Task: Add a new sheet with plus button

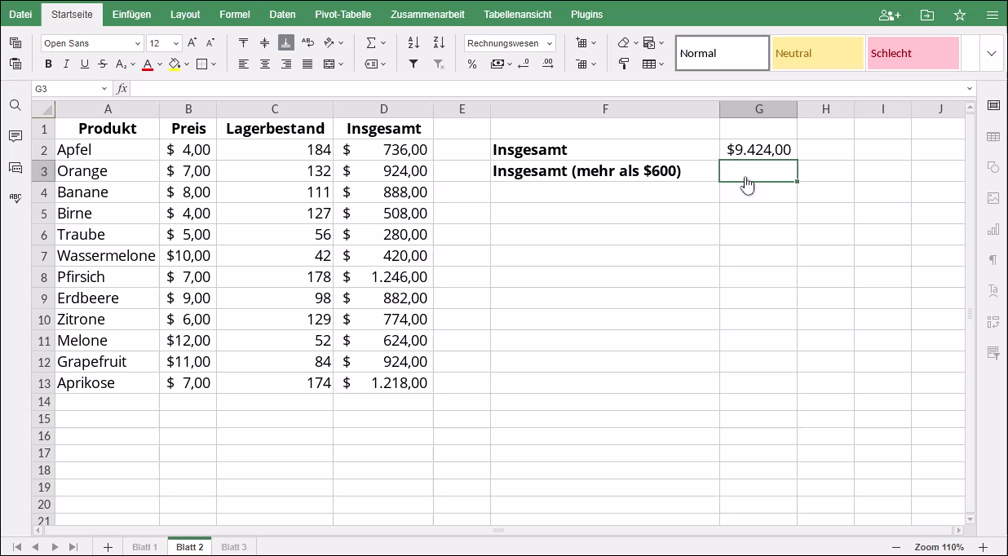Action: (108, 547)
